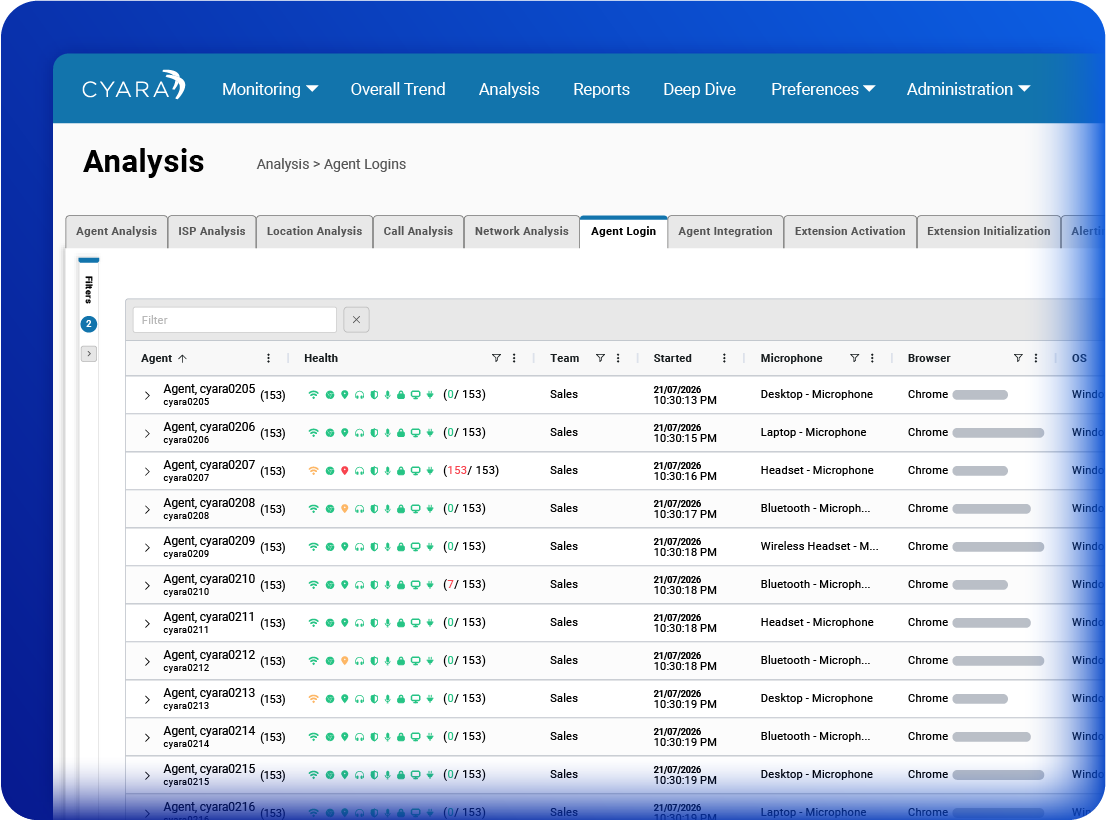Click the Chrome version bar for cyara0206
Image resolution: width=1107 pixels, height=821 pixels.
[x=998, y=433]
